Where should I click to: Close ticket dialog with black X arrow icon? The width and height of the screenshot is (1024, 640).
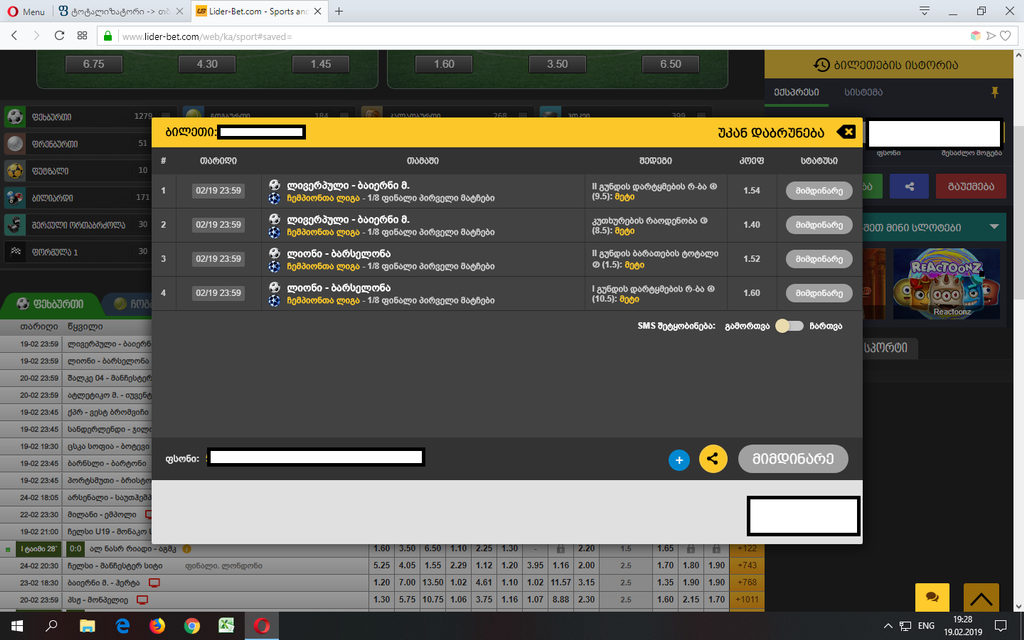(846, 132)
